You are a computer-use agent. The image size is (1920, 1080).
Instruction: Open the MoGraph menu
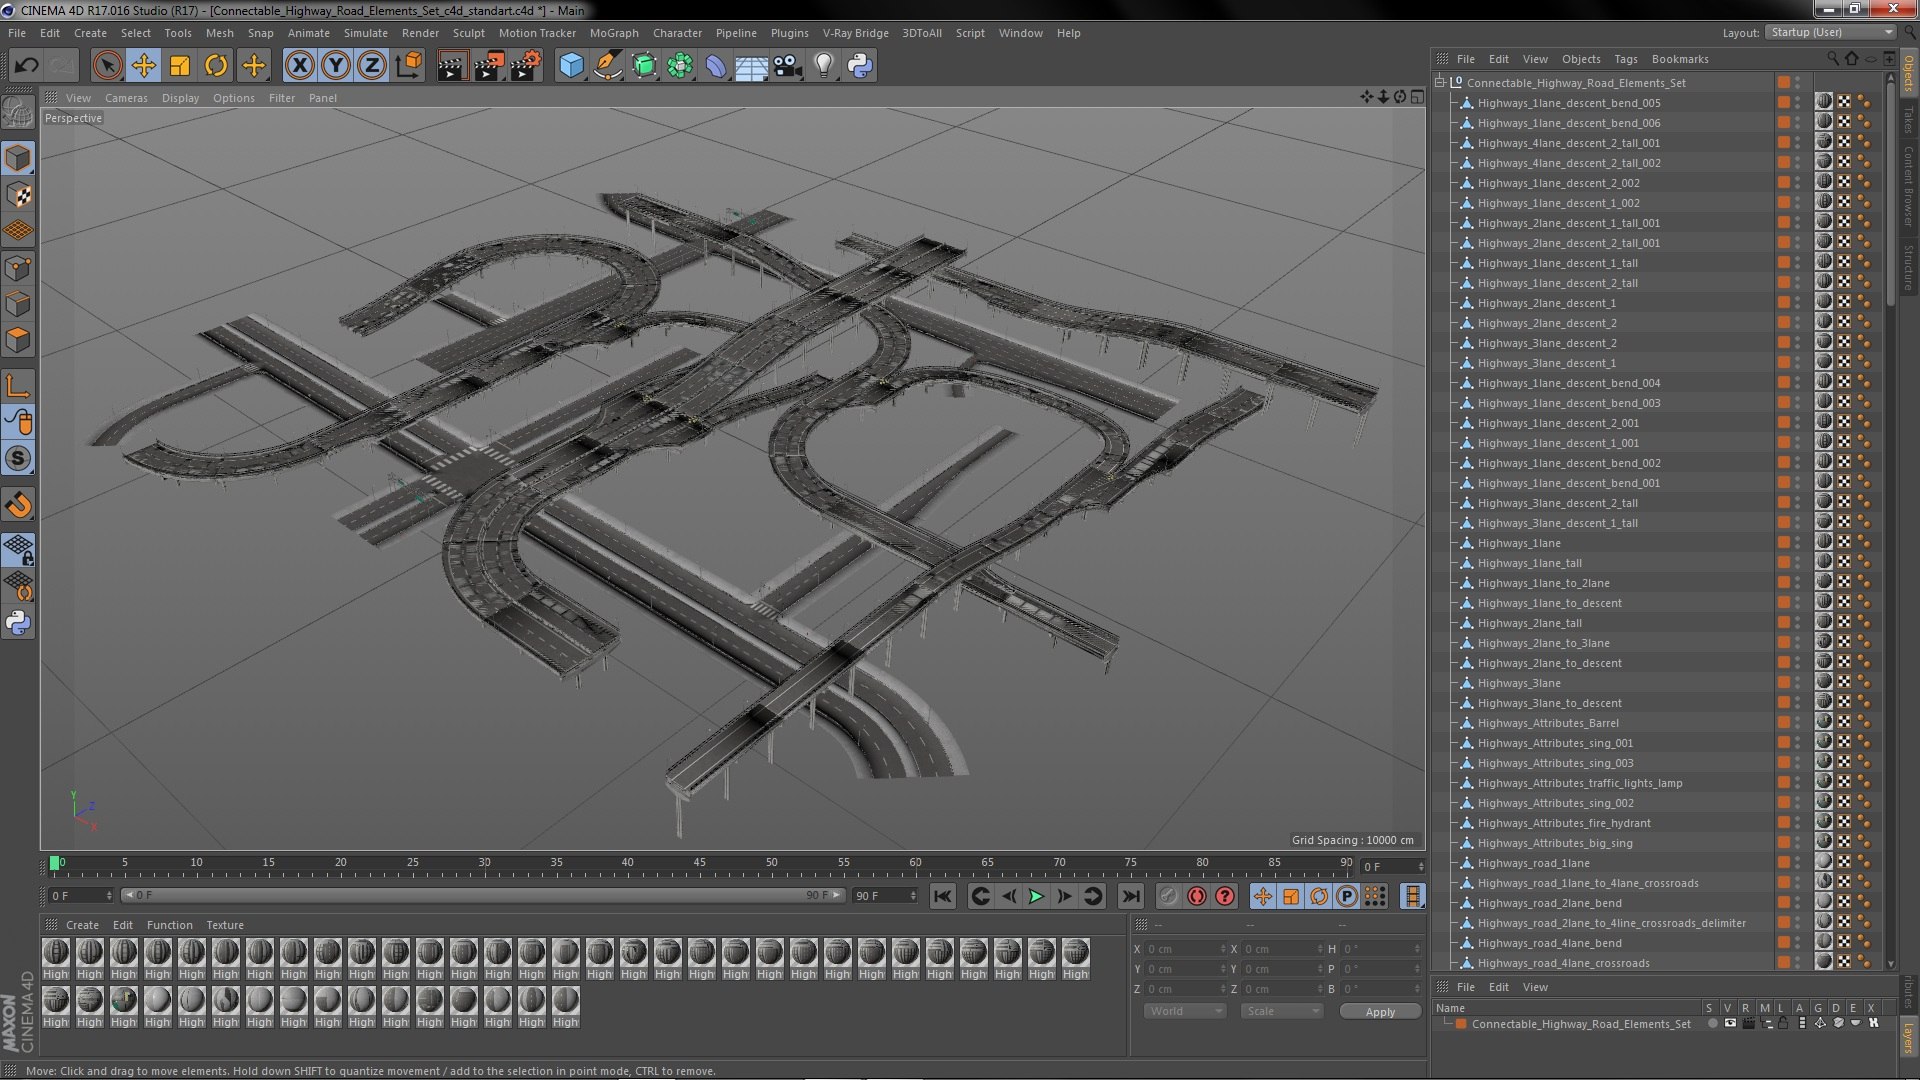click(x=613, y=33)
